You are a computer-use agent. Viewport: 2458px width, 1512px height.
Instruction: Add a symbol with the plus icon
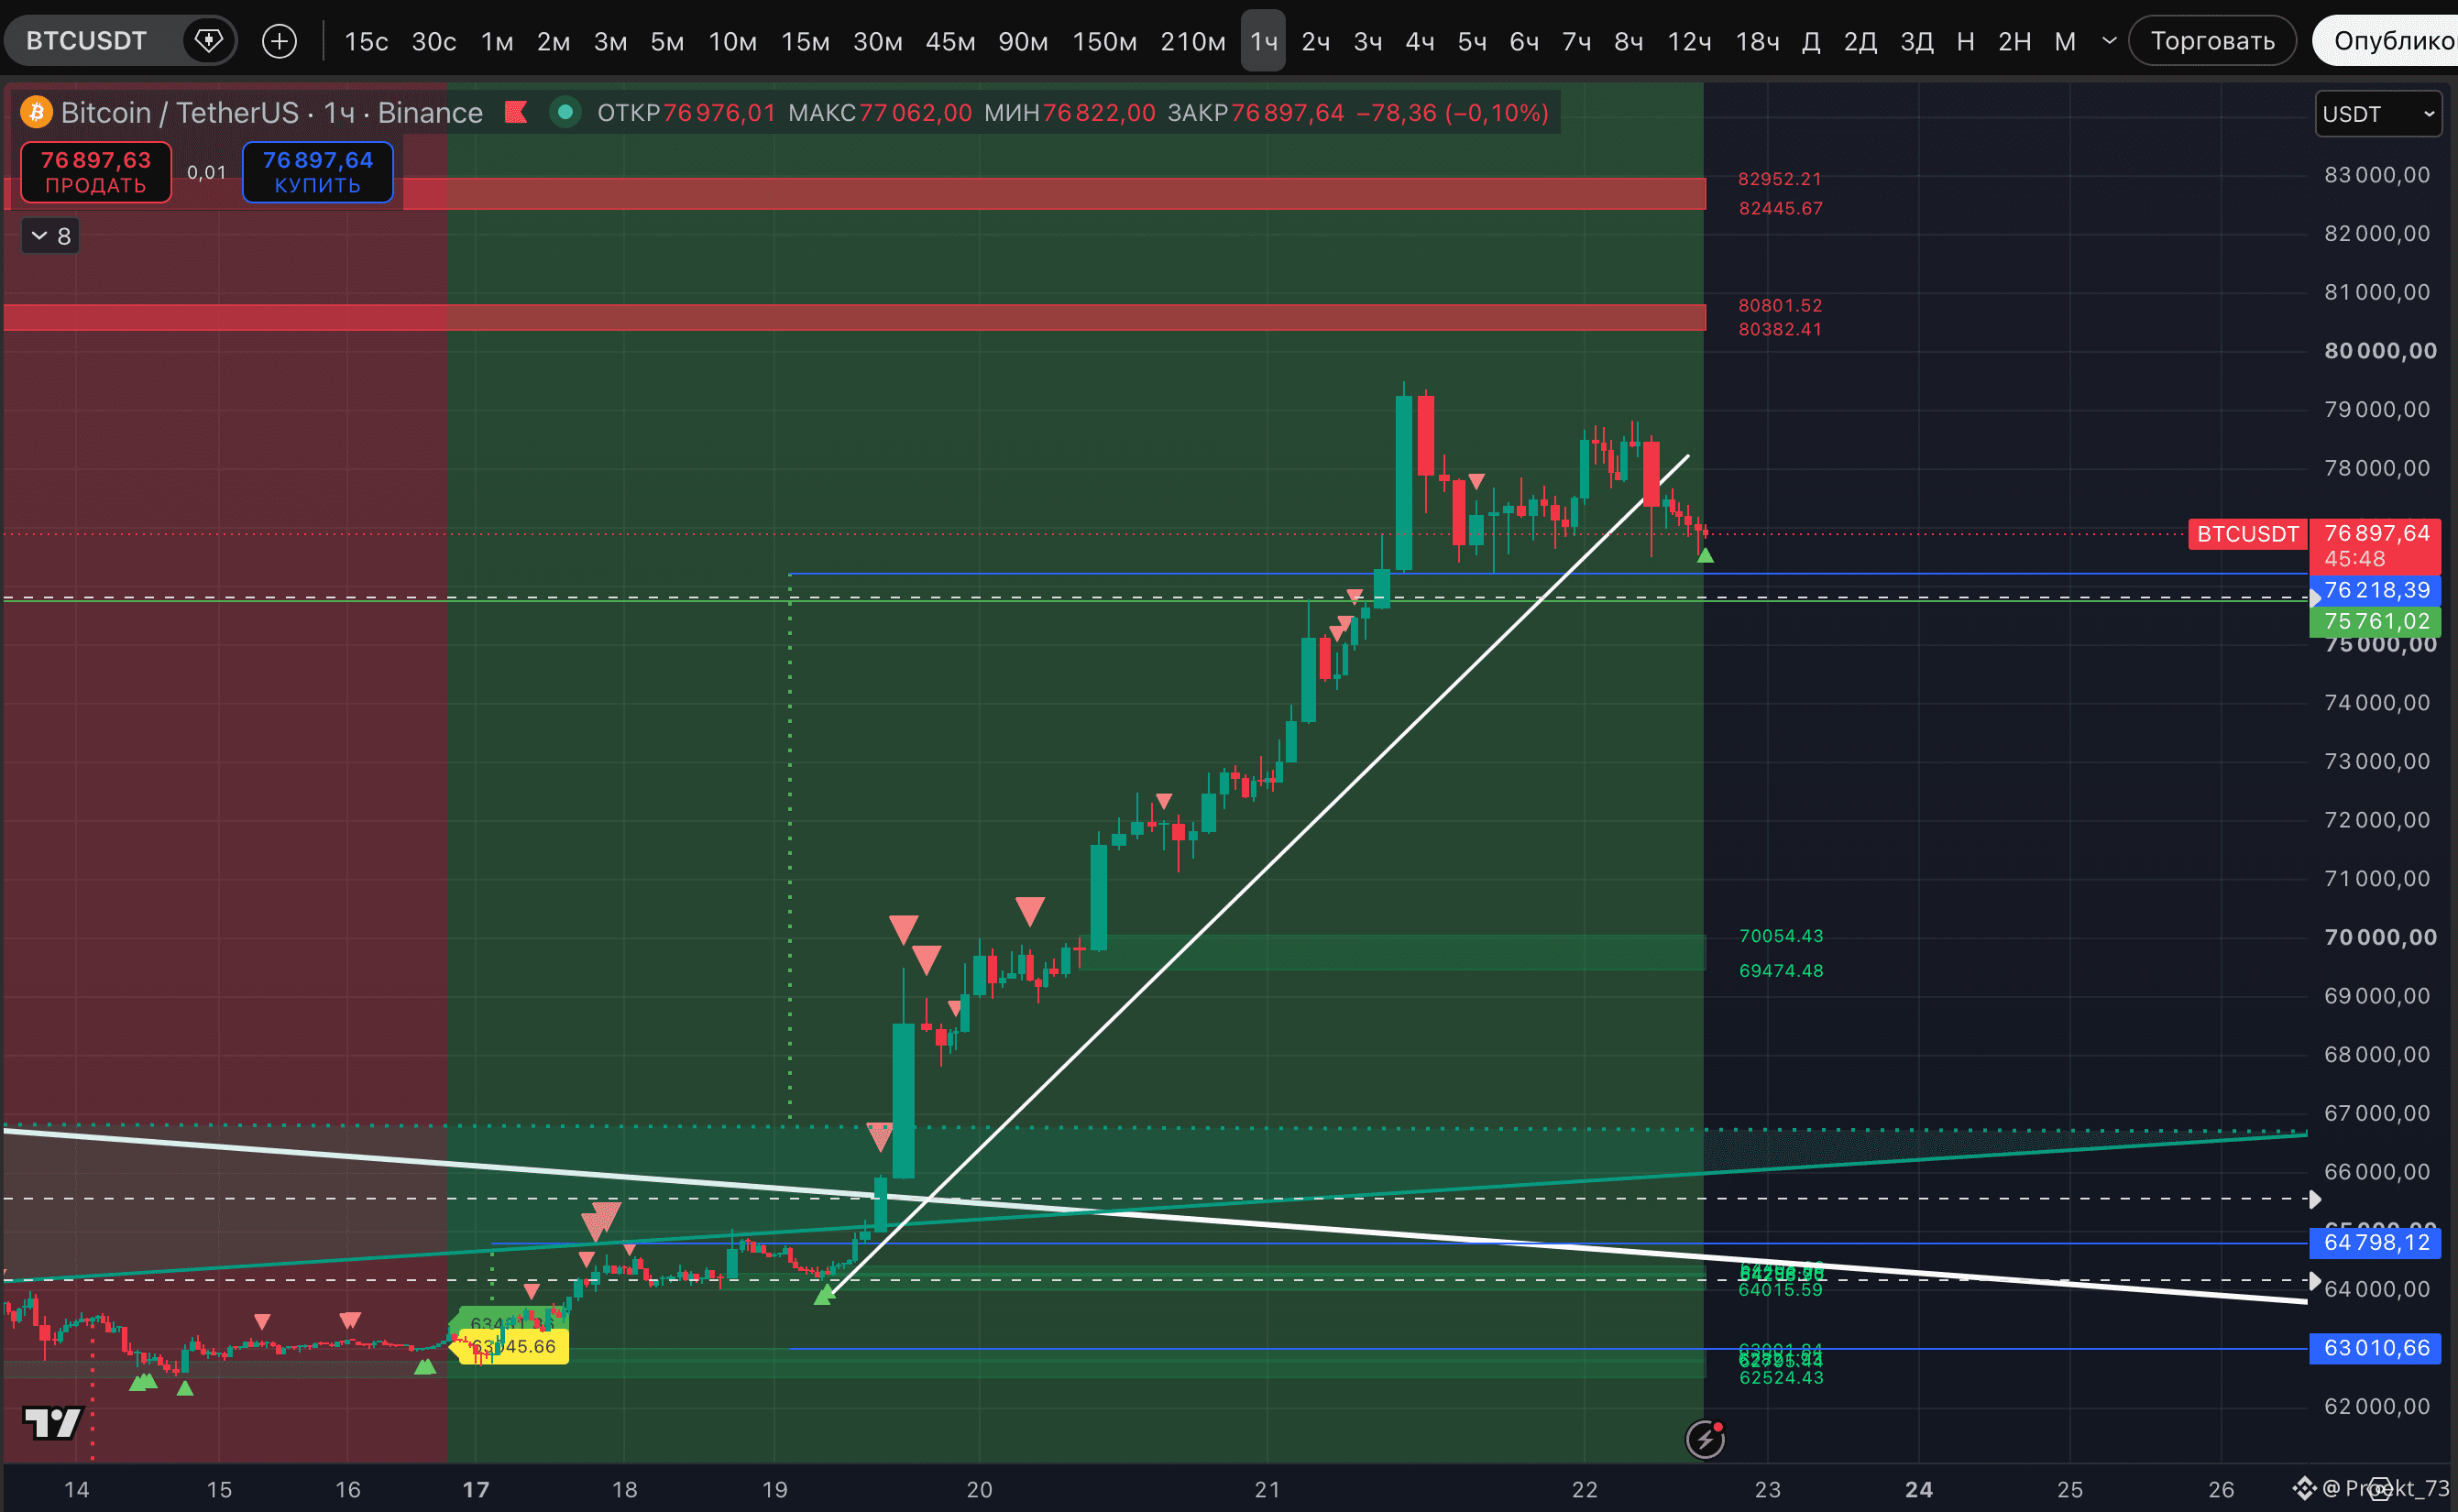(279, 41)
